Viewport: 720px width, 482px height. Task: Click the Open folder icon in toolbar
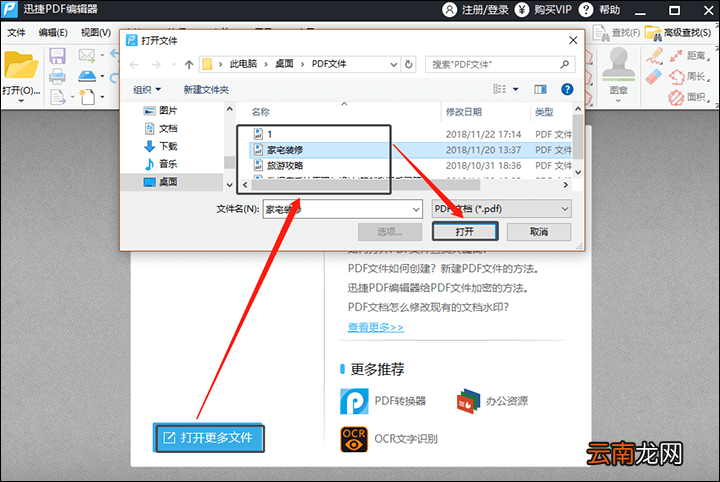[x=21, y=65]
